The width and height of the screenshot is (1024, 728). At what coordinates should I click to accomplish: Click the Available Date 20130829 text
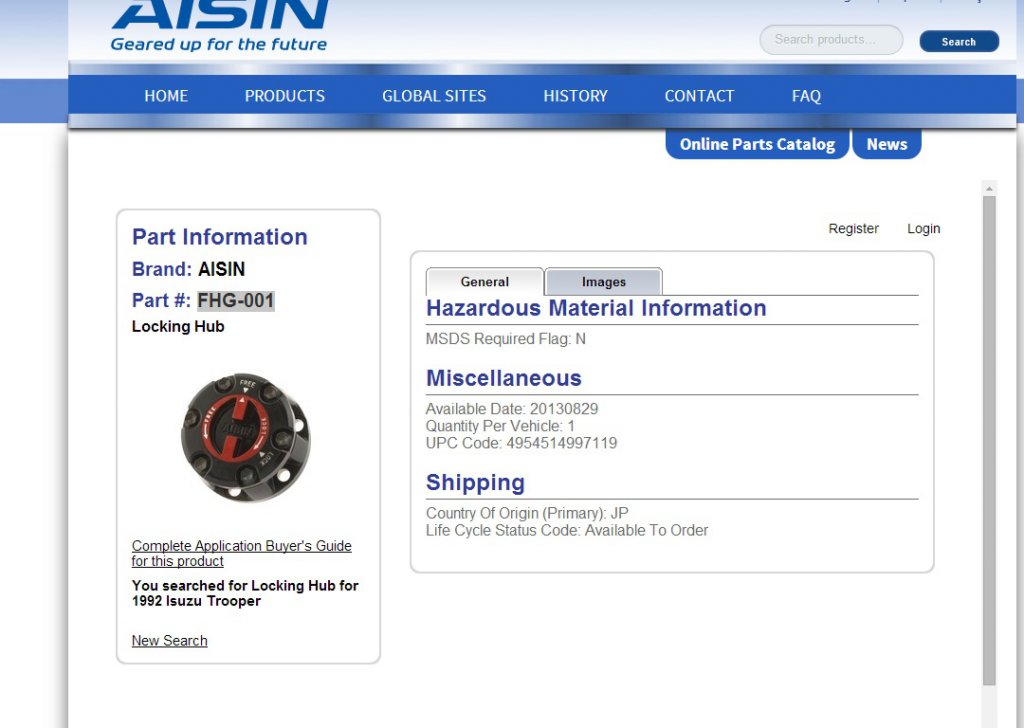pos(512,409)
